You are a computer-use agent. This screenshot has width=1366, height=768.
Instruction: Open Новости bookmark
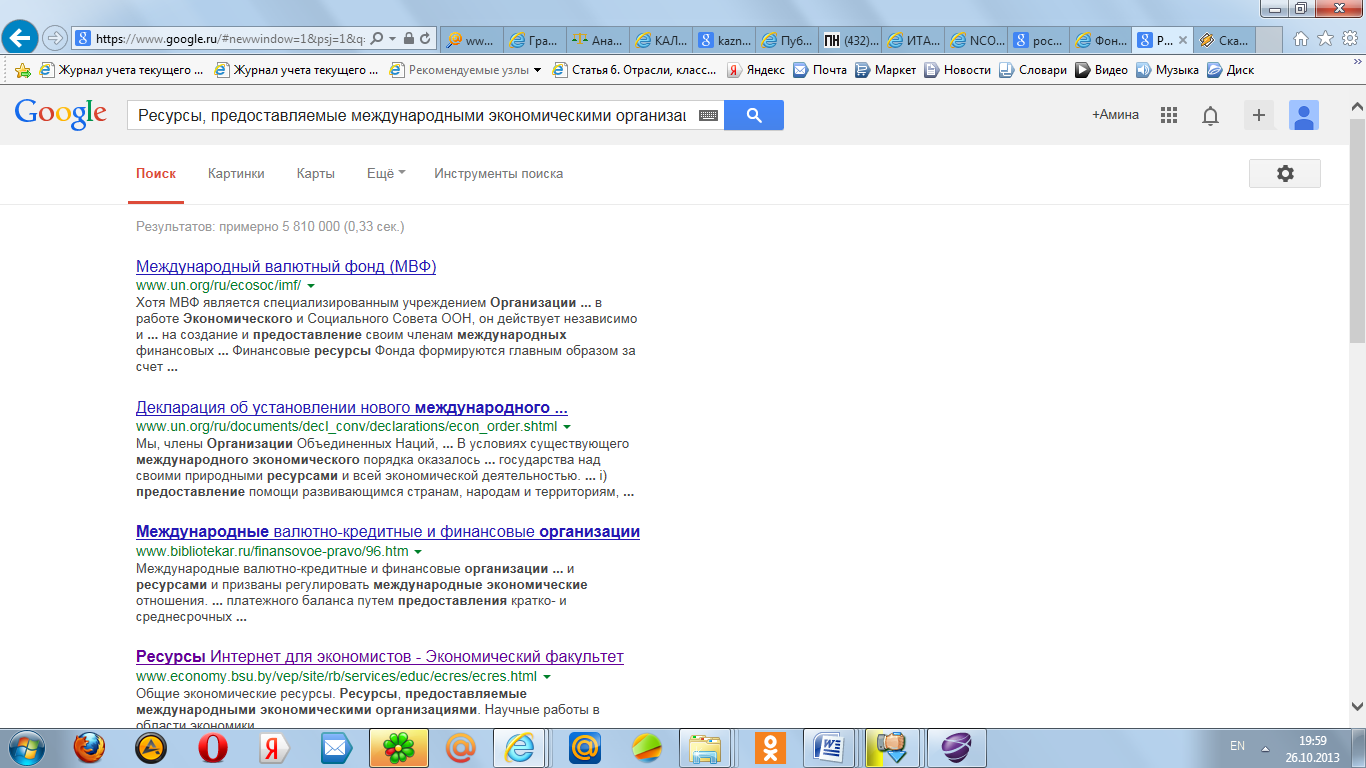pyautogui.click(x=958, y=70)
